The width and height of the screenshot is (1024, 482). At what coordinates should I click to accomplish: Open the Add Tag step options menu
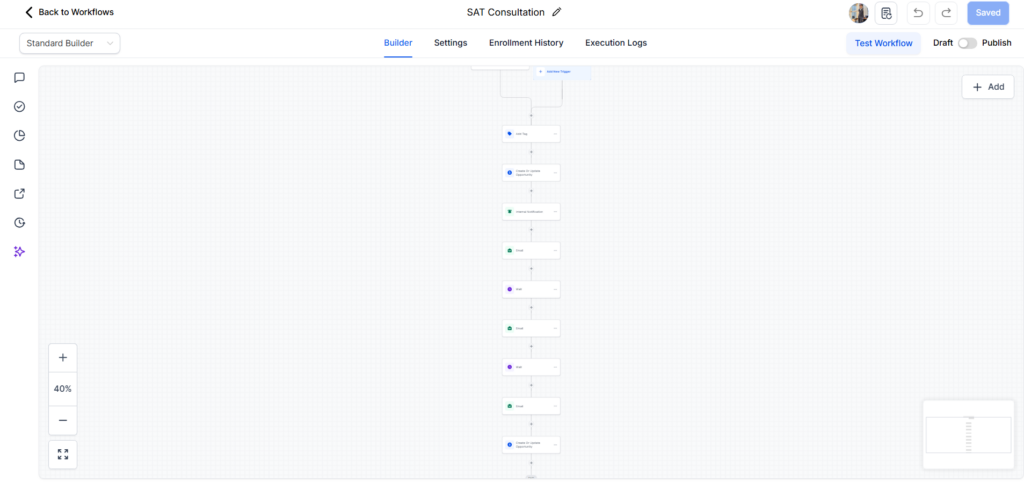[x=555, y=134]
